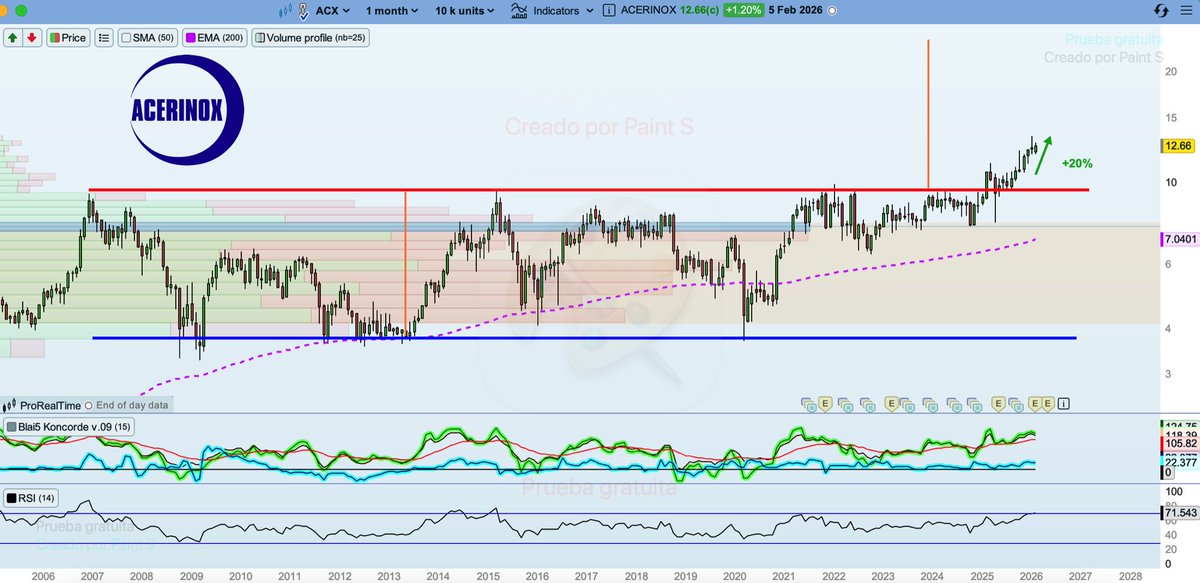
Task: Click the End of day data label
Action: pyautogui.click(x=132, y=405)
